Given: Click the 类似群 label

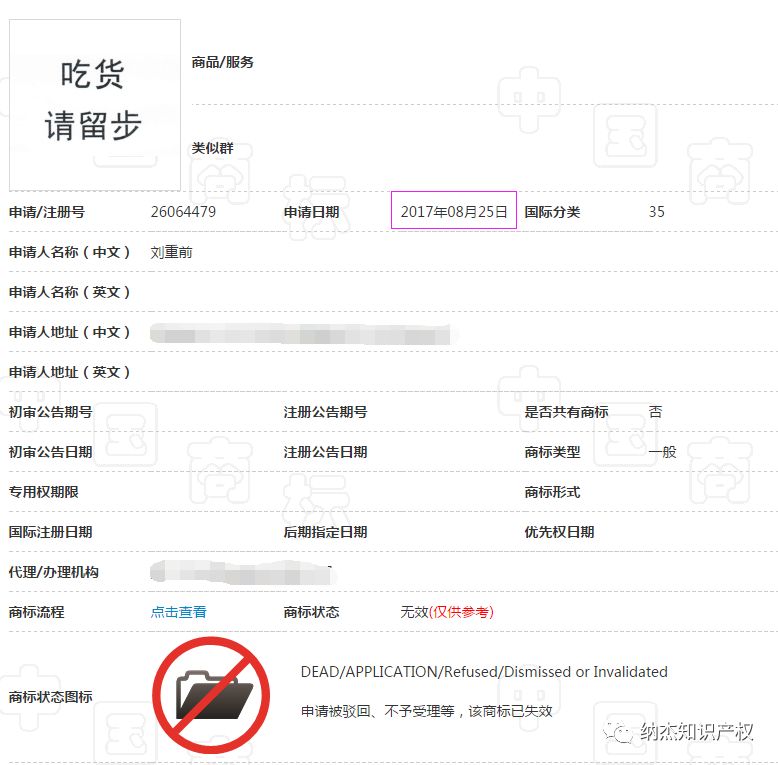Looking at the screenshot, I should point(212,148).
